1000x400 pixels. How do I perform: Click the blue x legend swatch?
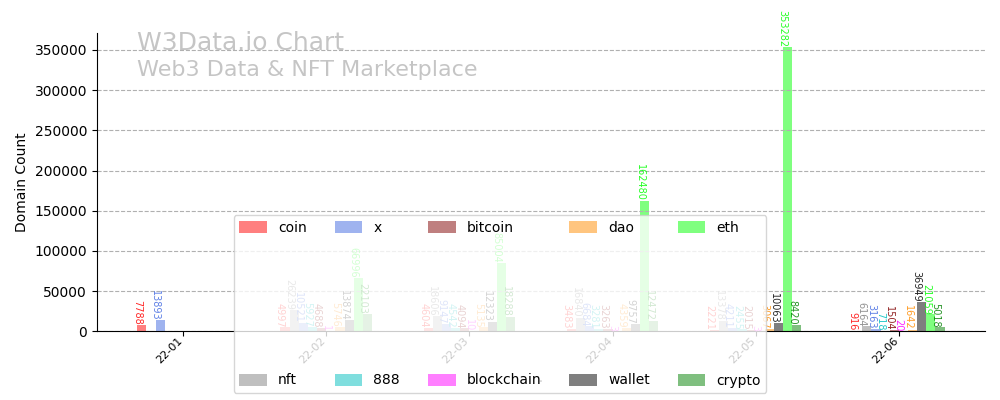tap(349, 227)
